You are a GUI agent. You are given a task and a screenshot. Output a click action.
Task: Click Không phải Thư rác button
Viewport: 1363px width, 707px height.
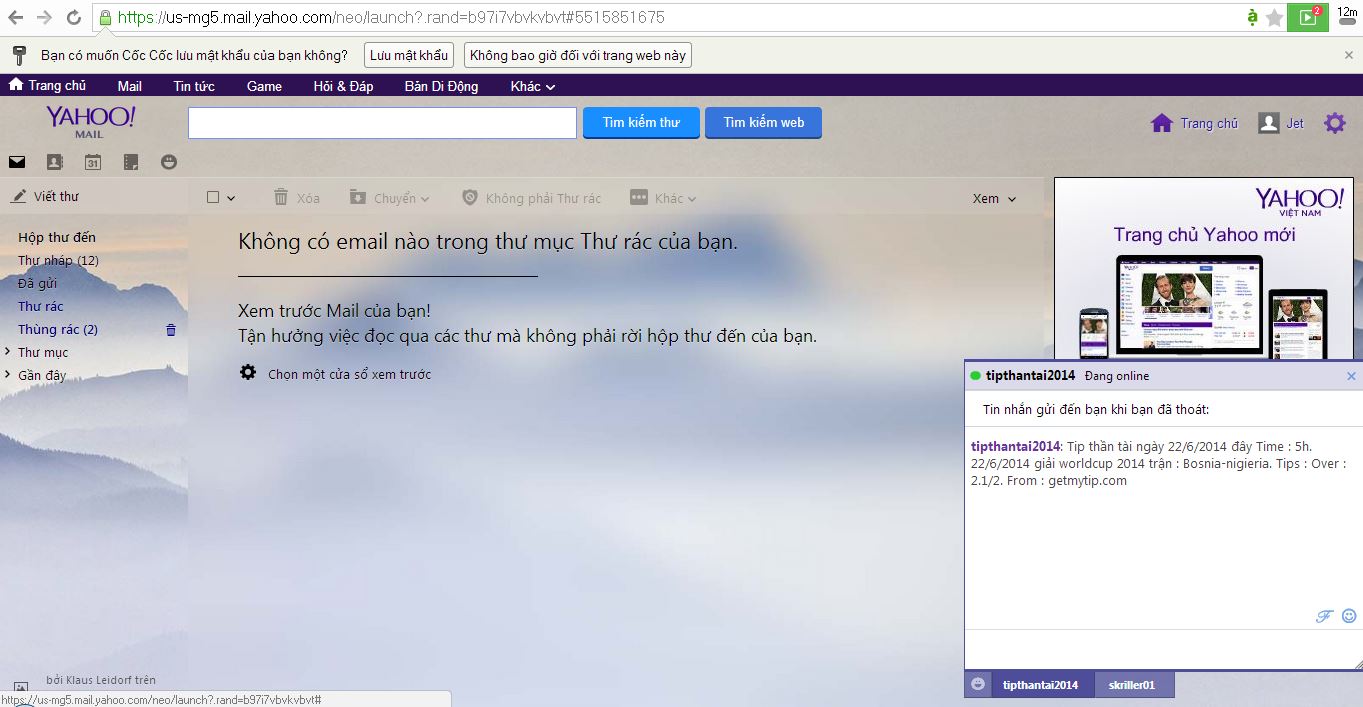[531, 198]
